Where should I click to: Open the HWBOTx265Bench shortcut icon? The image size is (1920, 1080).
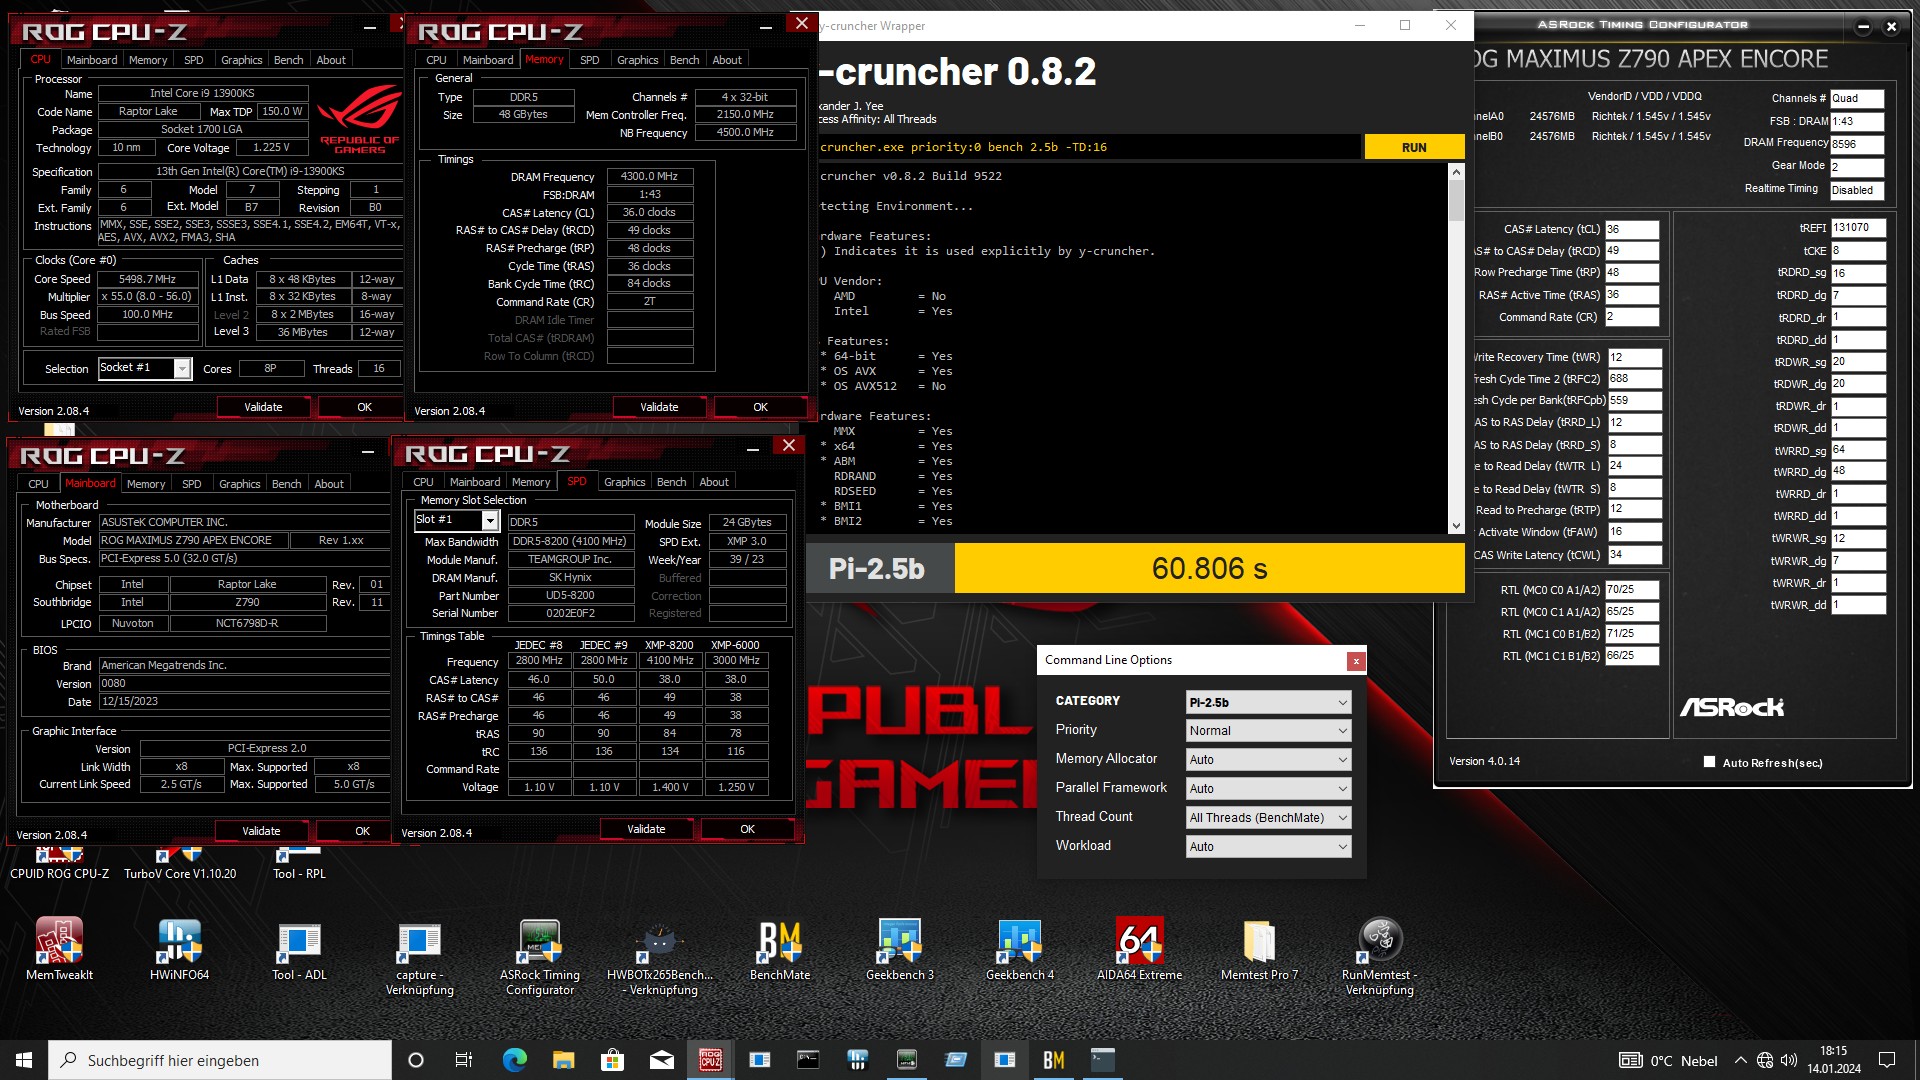tap(659, 958)
